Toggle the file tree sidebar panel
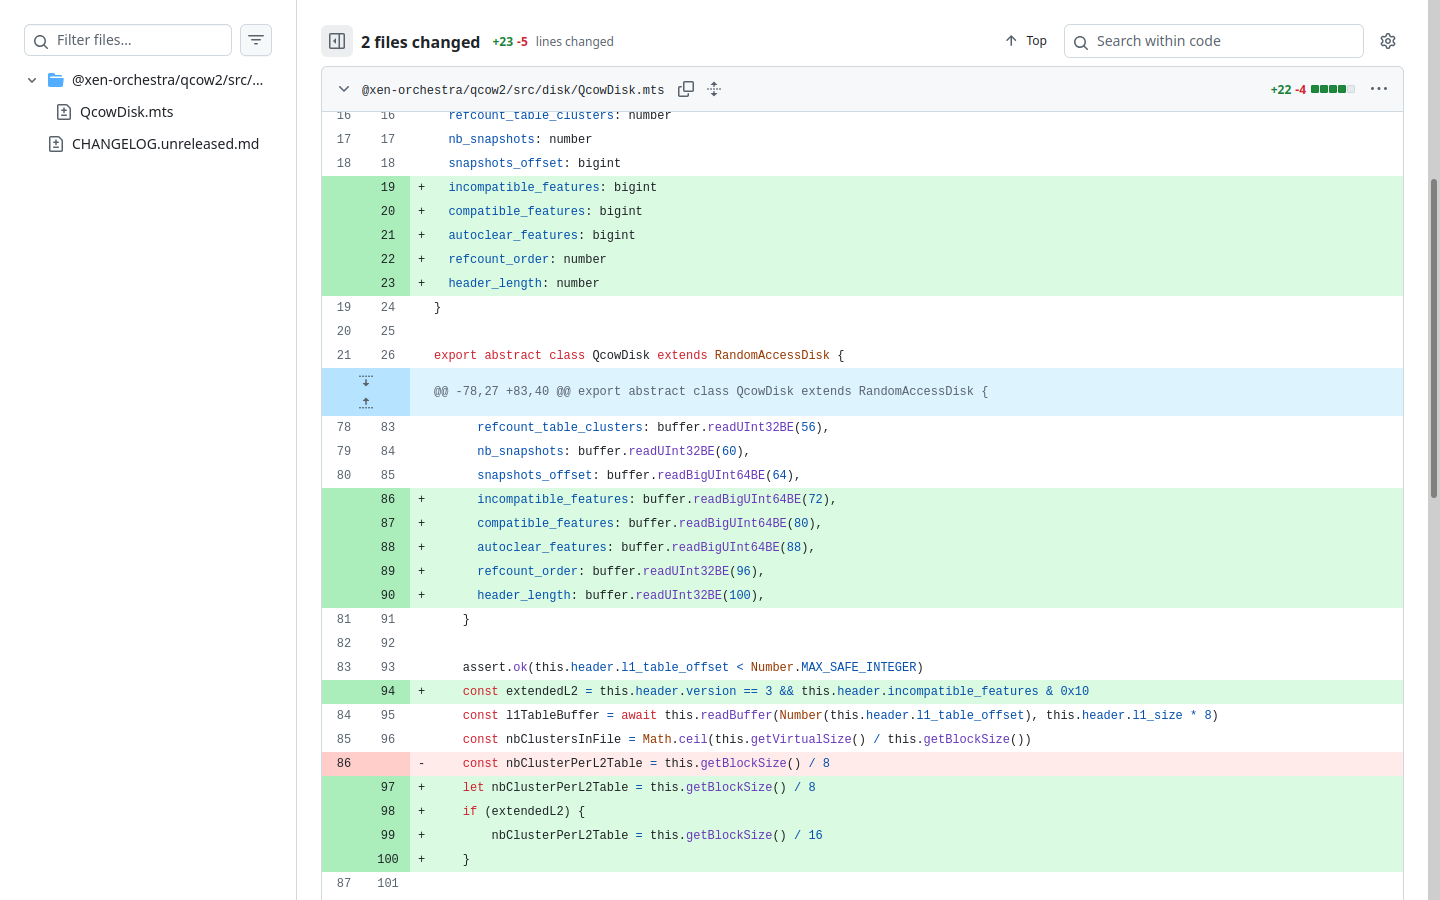This screenshot has width=1440, height=900. (337, 41)
